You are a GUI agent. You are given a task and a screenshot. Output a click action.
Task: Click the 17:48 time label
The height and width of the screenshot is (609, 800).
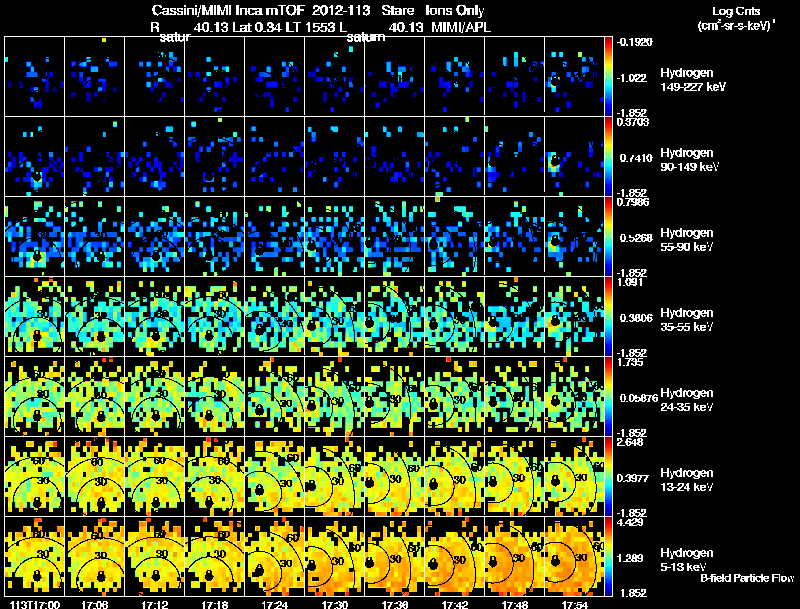click(515, 604)
